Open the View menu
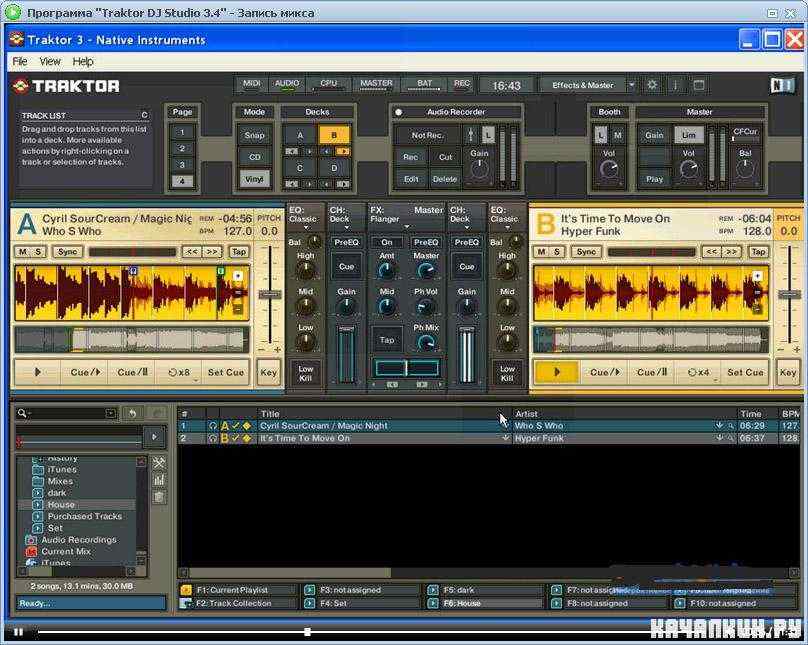Viewport: 808px width, 645px height. click(x=50, y=61)
